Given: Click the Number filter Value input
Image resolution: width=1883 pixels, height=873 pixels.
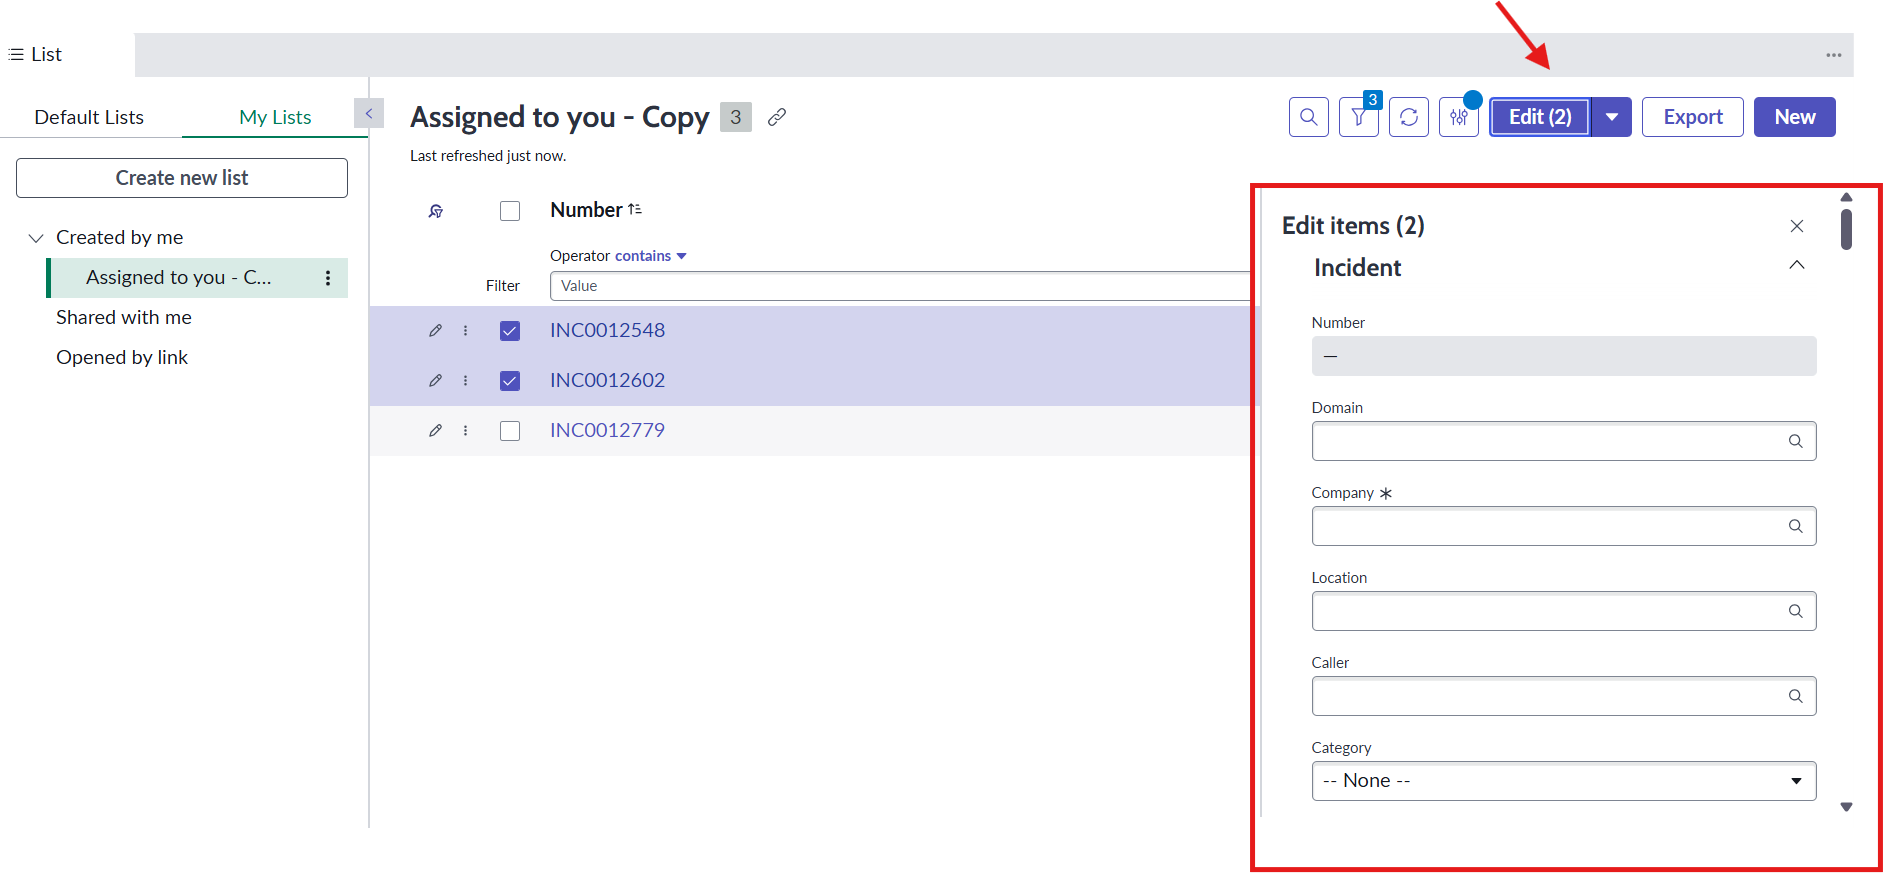Looking at the screenshot, I should (x=900, y=286).
